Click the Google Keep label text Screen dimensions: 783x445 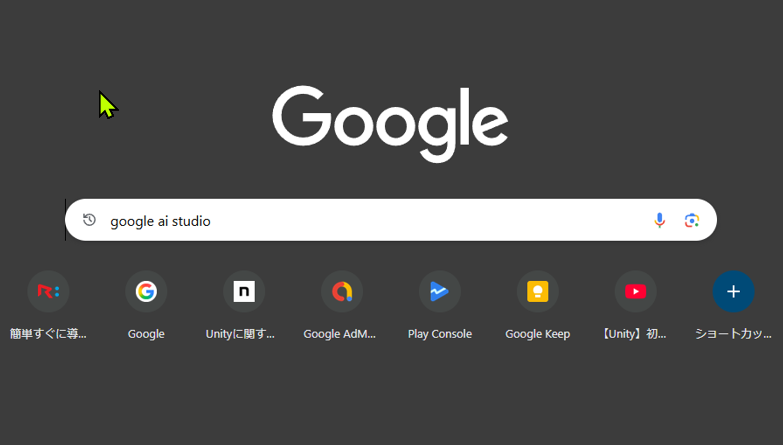(537, 334)
